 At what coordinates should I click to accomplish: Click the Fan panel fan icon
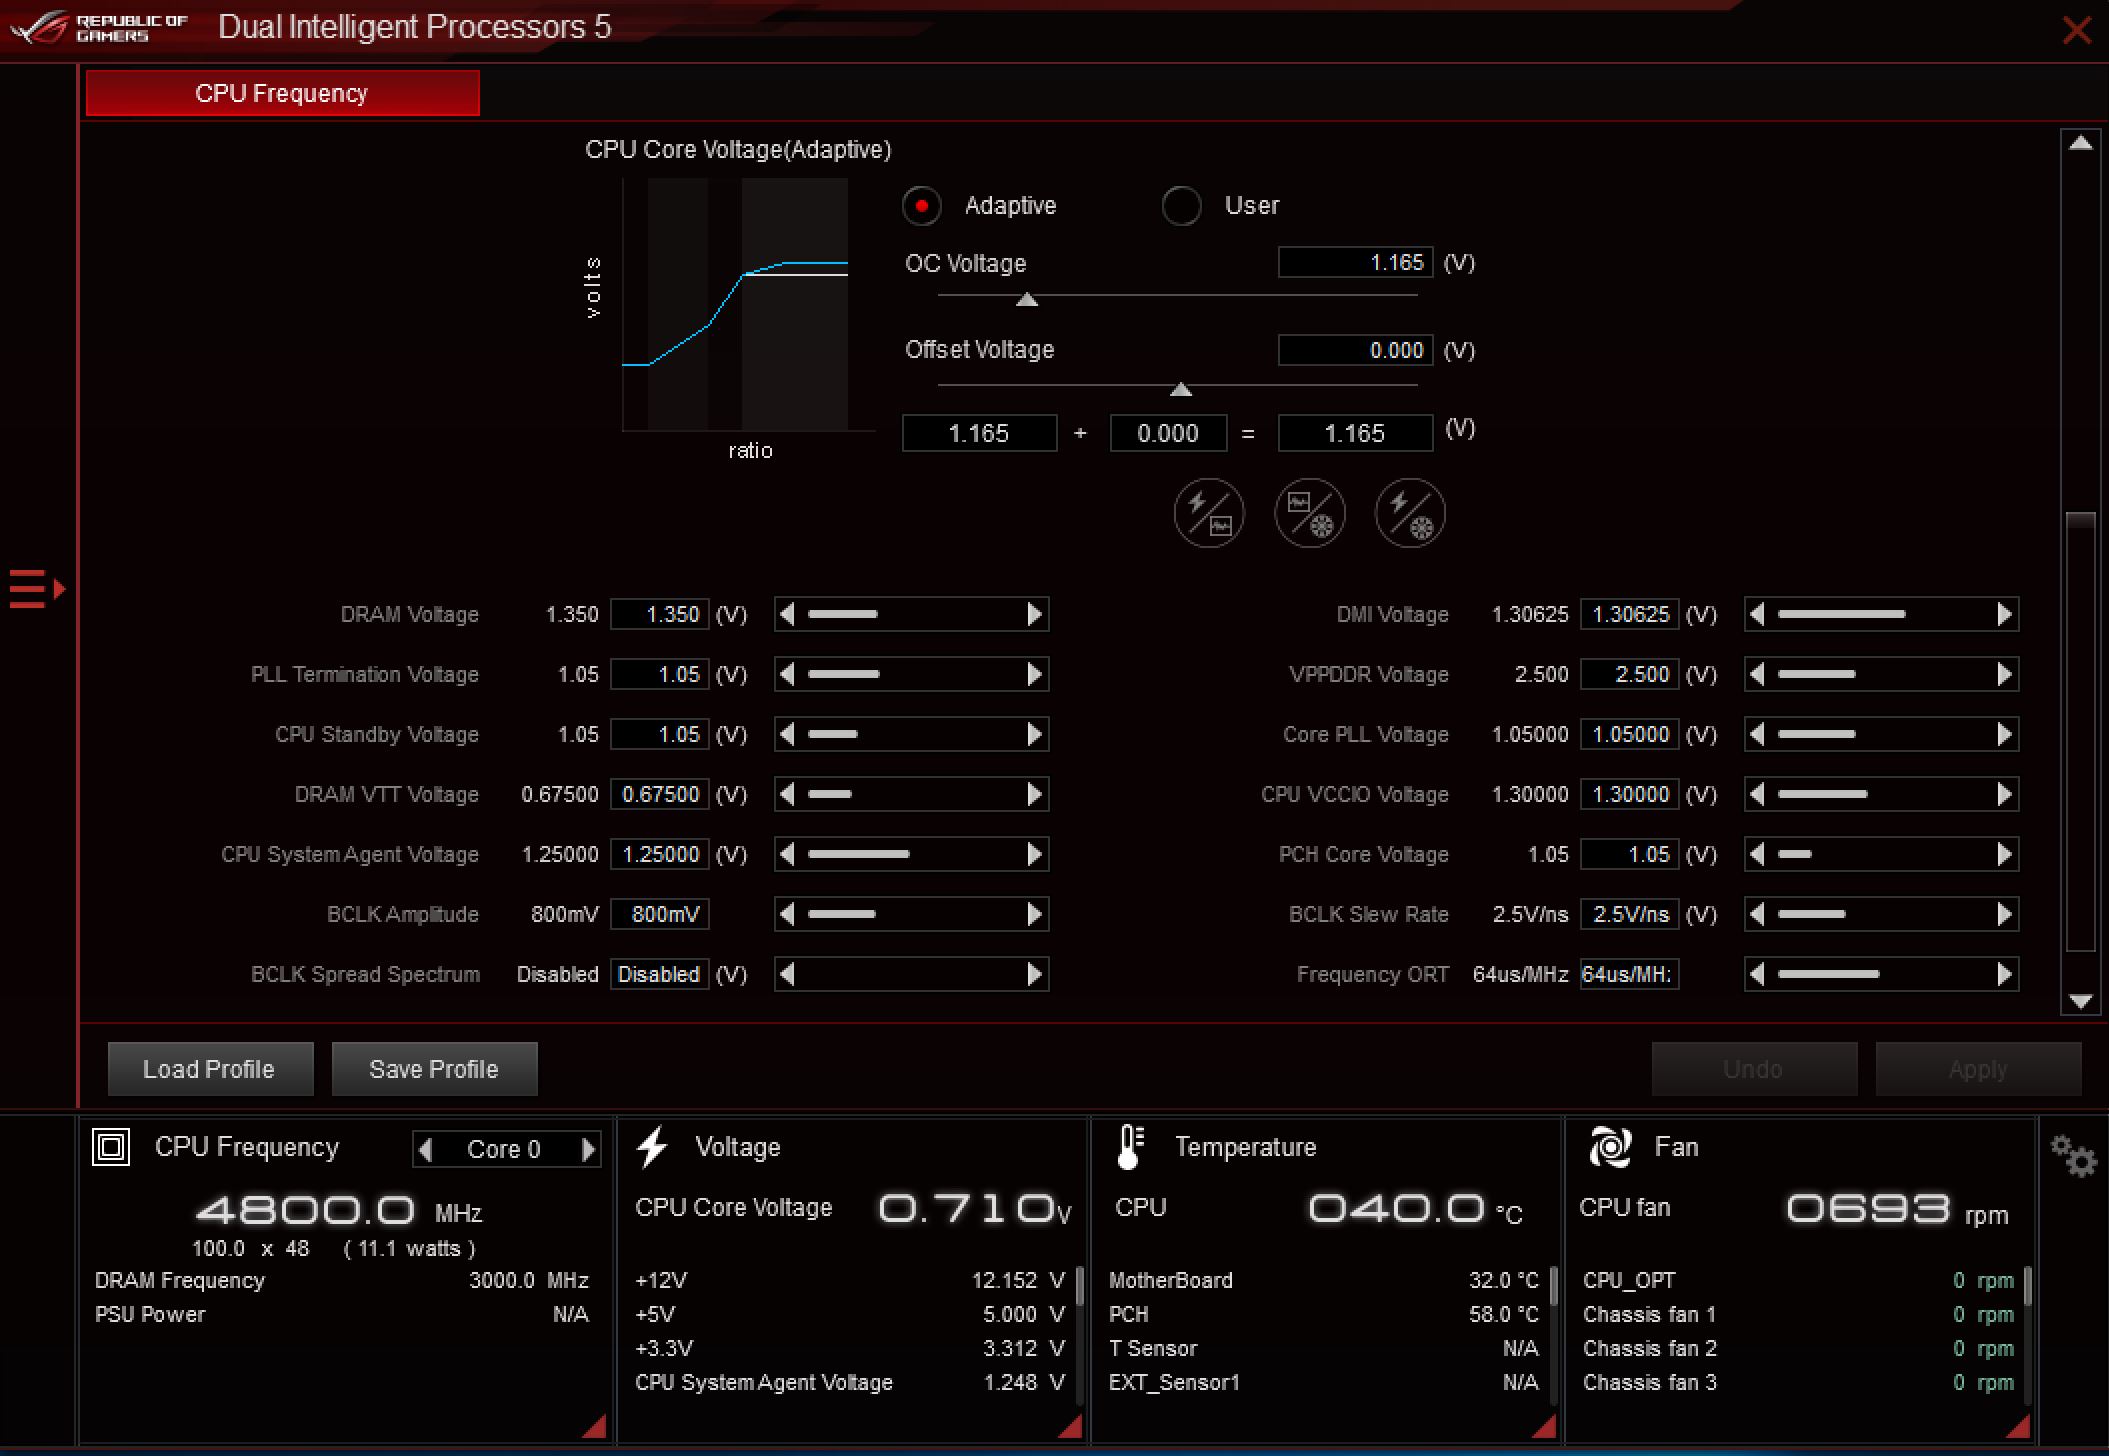click(x=1610, y=1147)
